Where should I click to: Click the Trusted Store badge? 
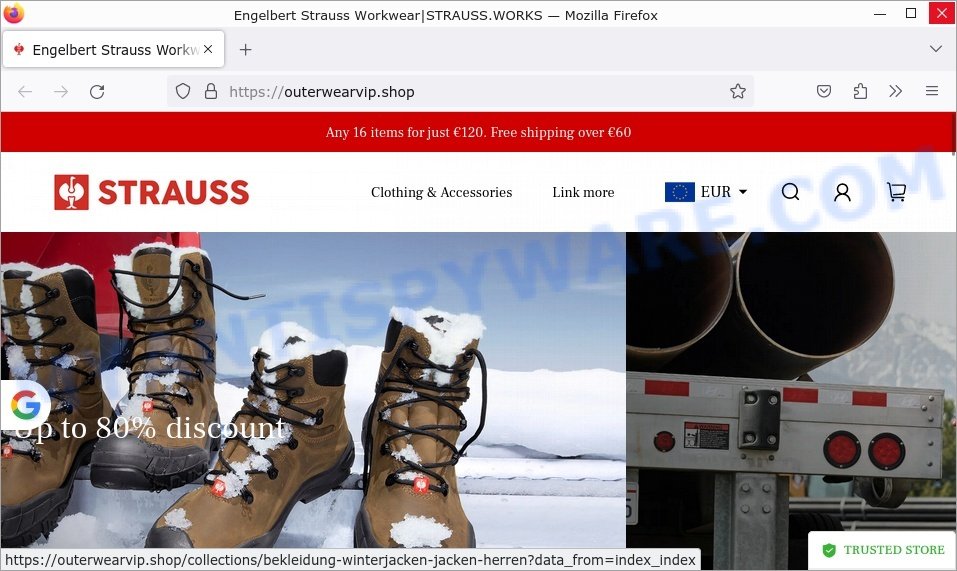pos(883,550)
